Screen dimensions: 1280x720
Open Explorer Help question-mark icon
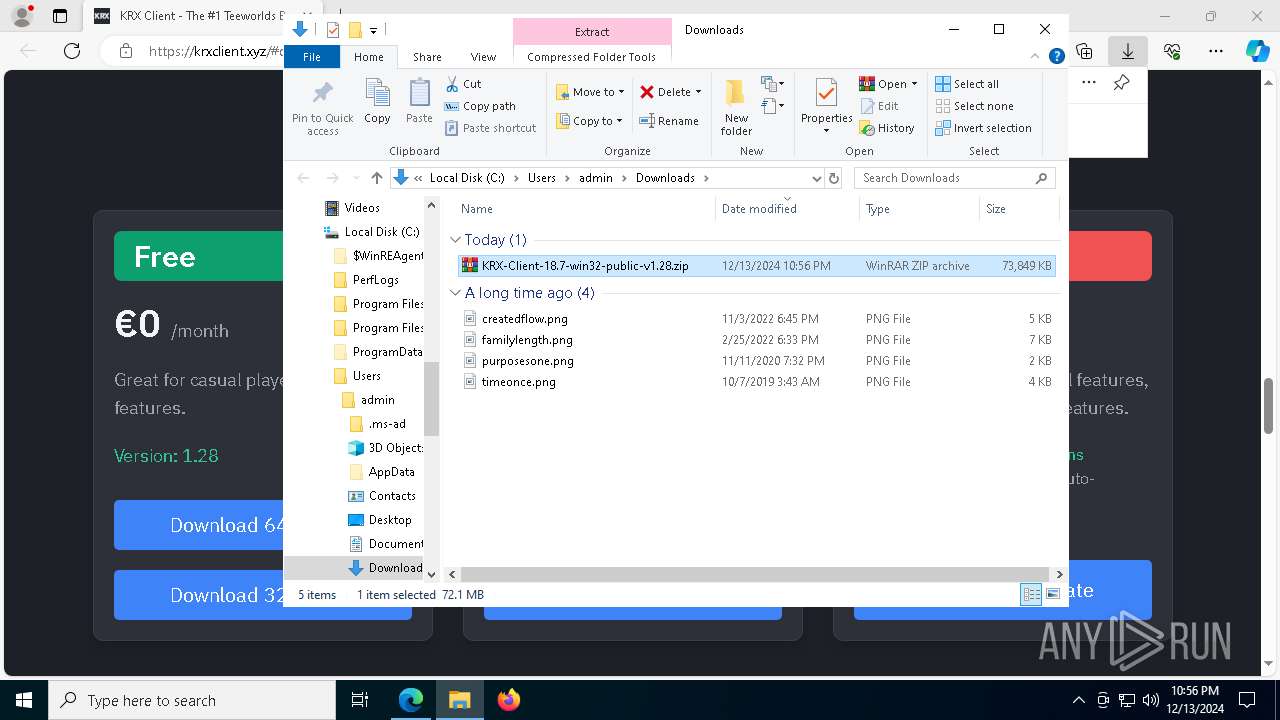[x=1056, y=57]
